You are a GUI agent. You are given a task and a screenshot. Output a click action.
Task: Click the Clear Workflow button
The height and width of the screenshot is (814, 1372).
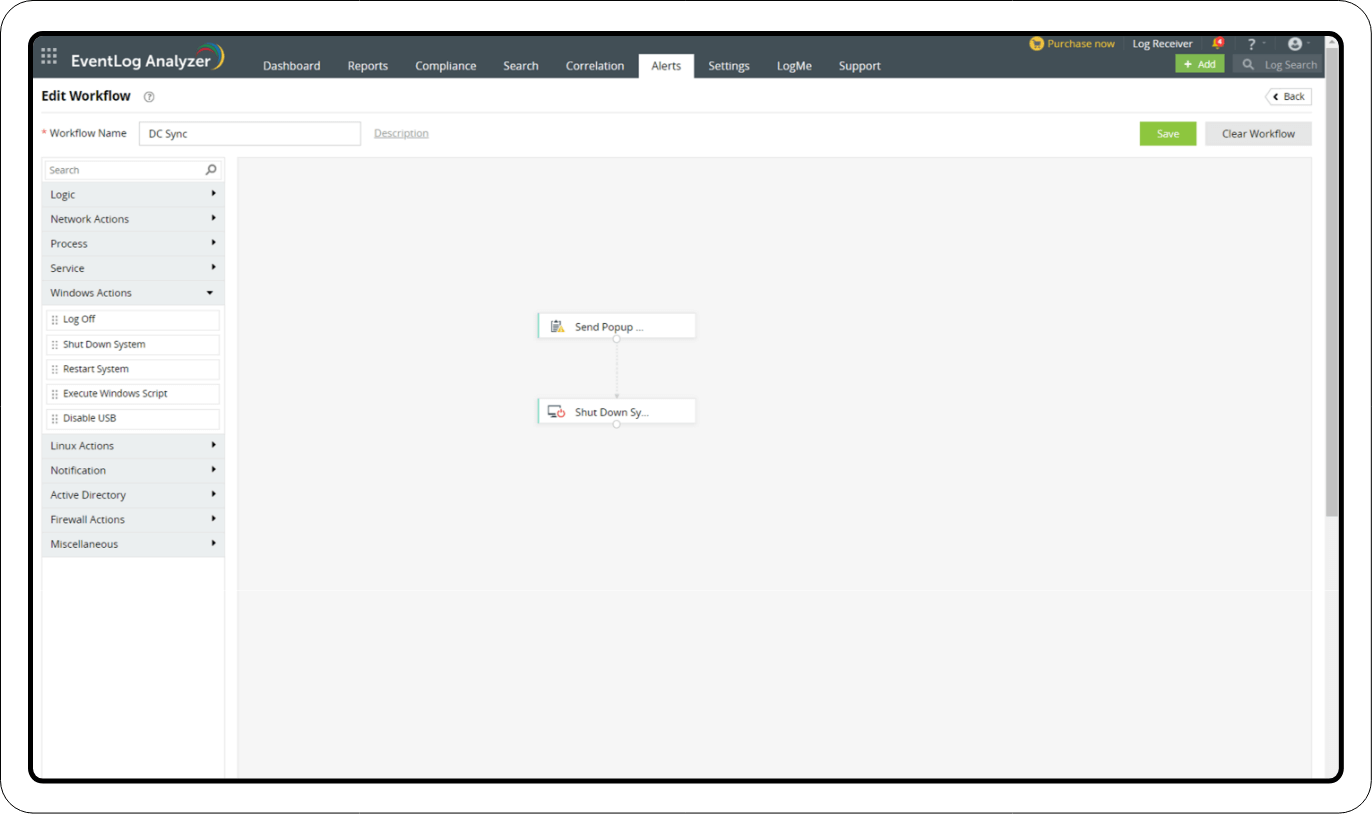1257,133
